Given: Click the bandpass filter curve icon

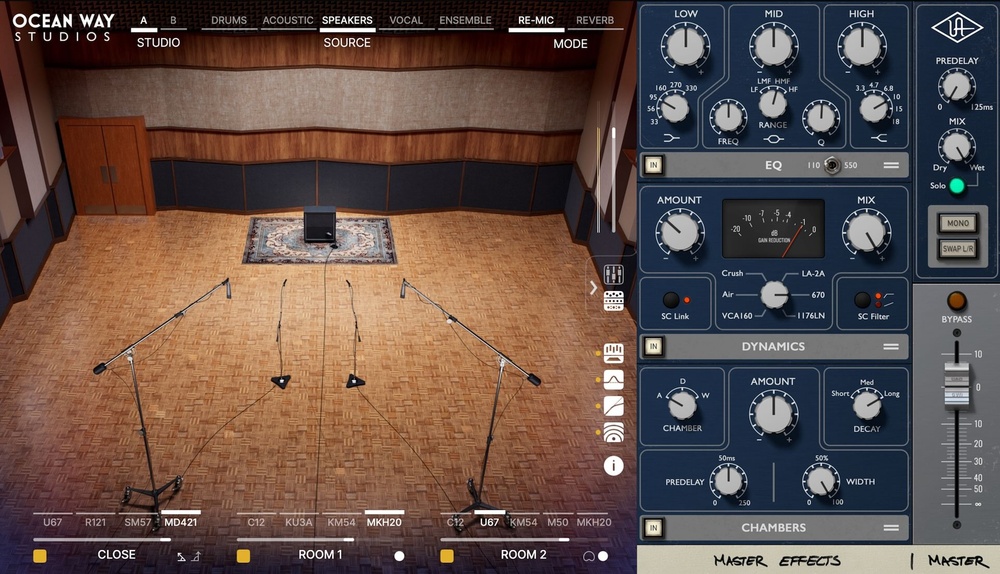Looking at the screenshot, I should (x=614, y=379).
